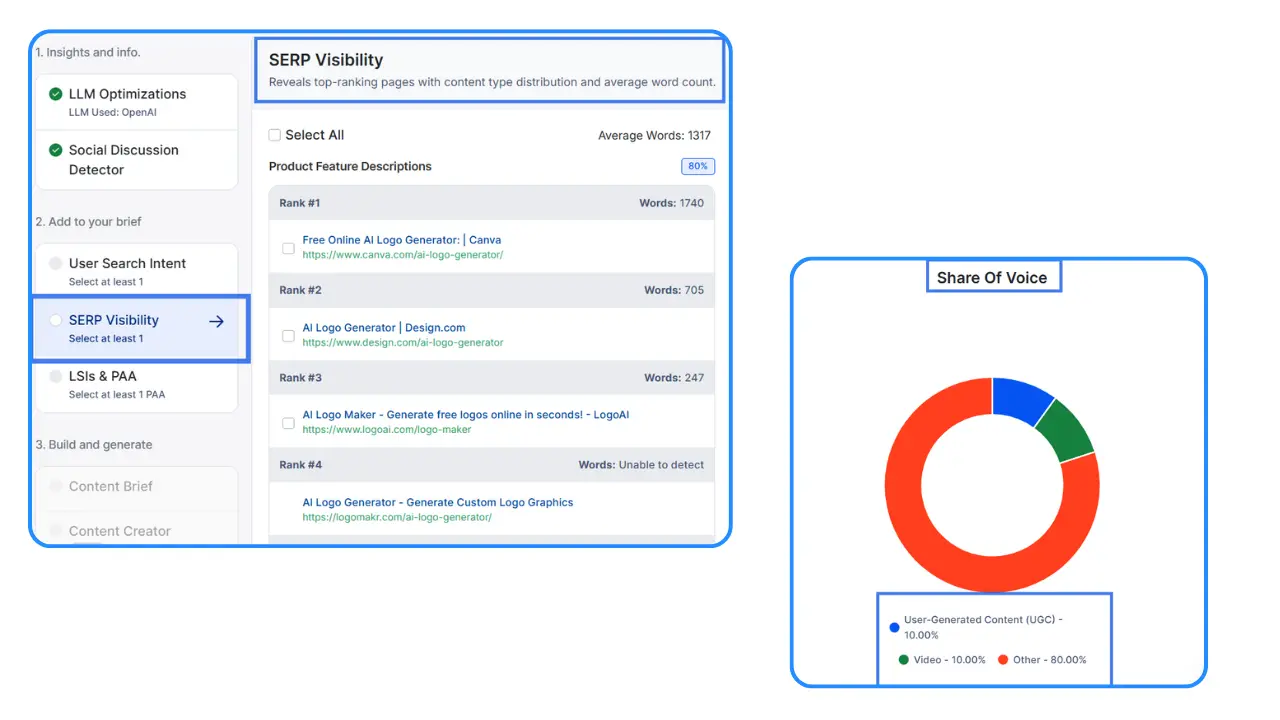Select the User Search Intent radio button
This screenshot has height=720, width=1280.
tap(56, 263)
